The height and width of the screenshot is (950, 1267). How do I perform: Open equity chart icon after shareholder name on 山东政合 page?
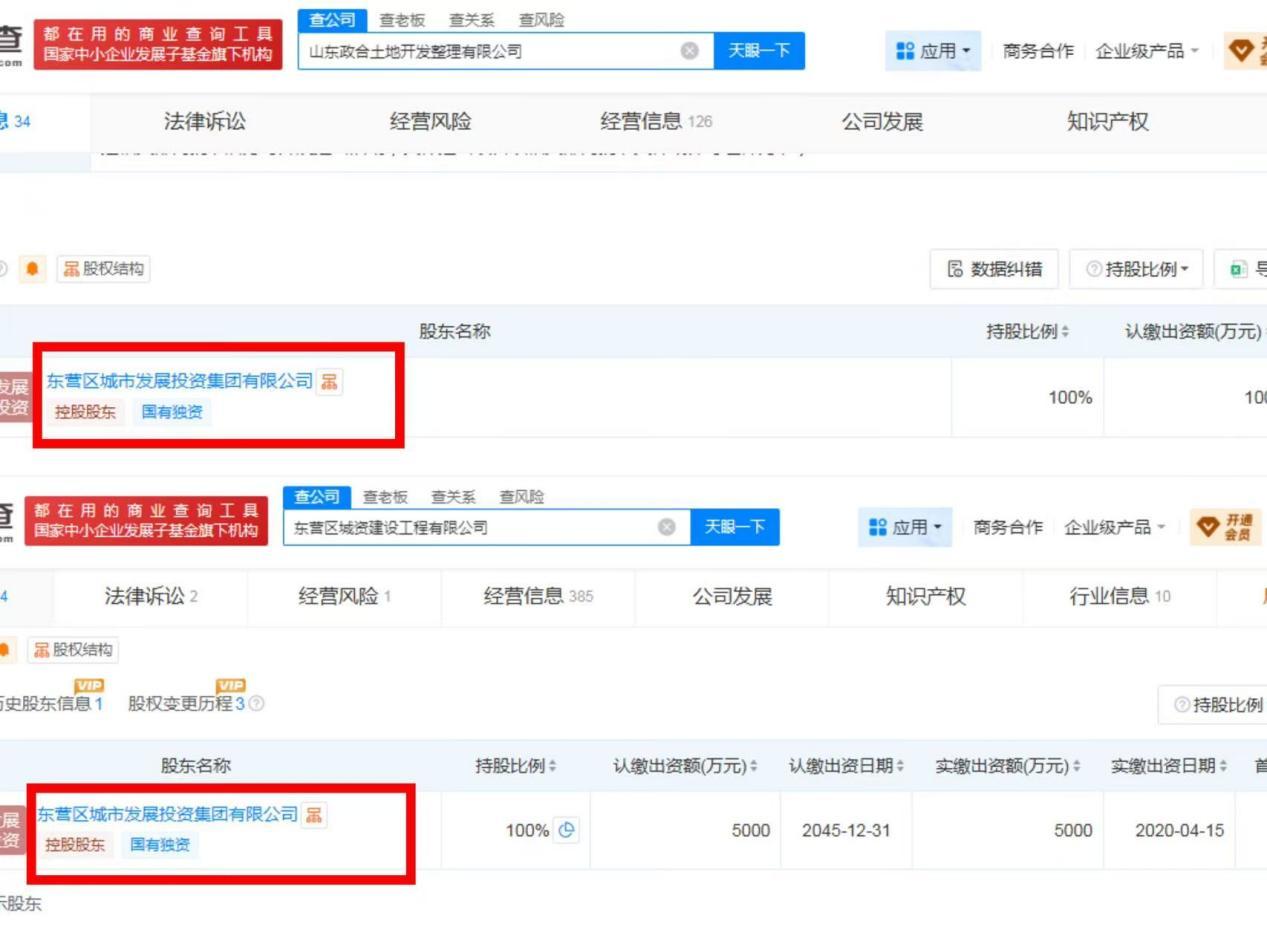click(329, 381)
